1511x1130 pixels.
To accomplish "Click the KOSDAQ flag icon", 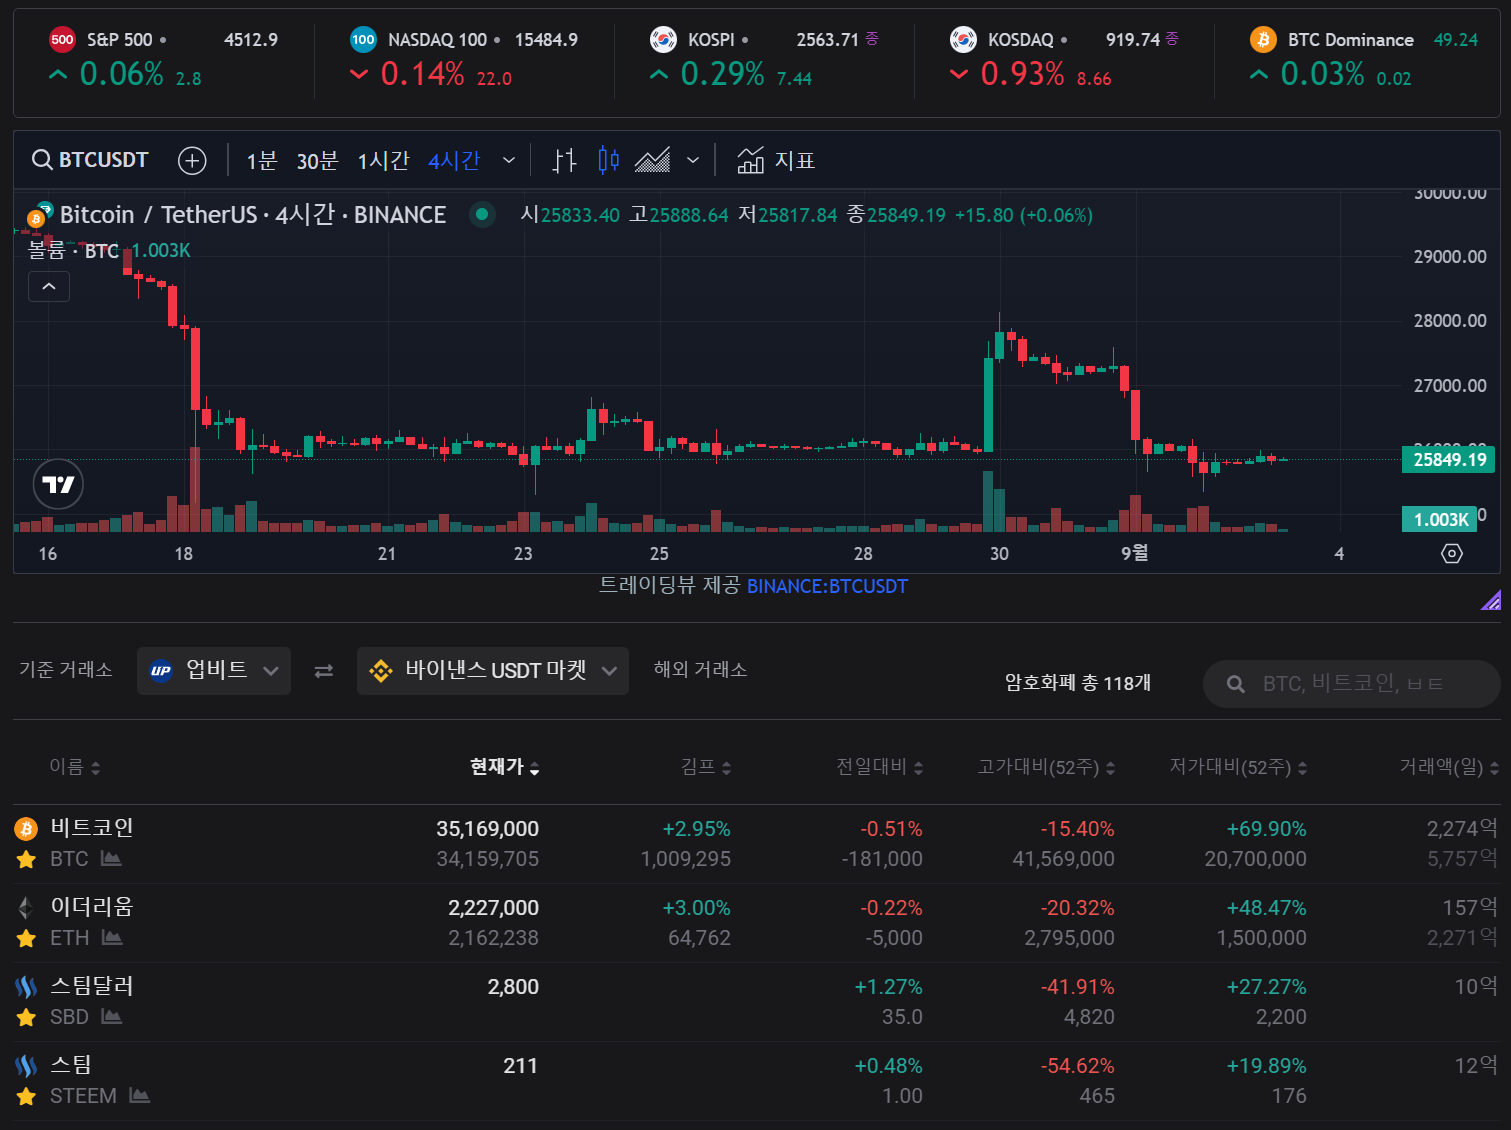I will (963, 40).
